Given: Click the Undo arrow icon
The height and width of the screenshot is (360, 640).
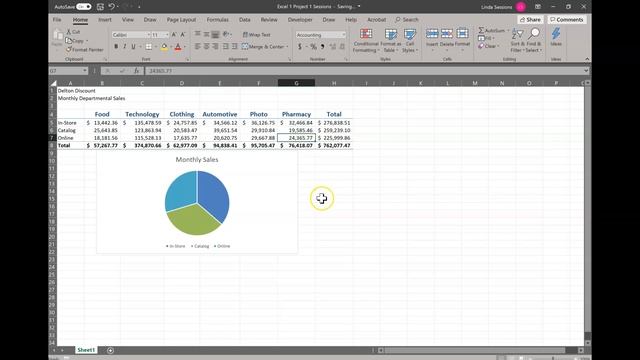Looking at the screenshot, I should pos(111,7).
